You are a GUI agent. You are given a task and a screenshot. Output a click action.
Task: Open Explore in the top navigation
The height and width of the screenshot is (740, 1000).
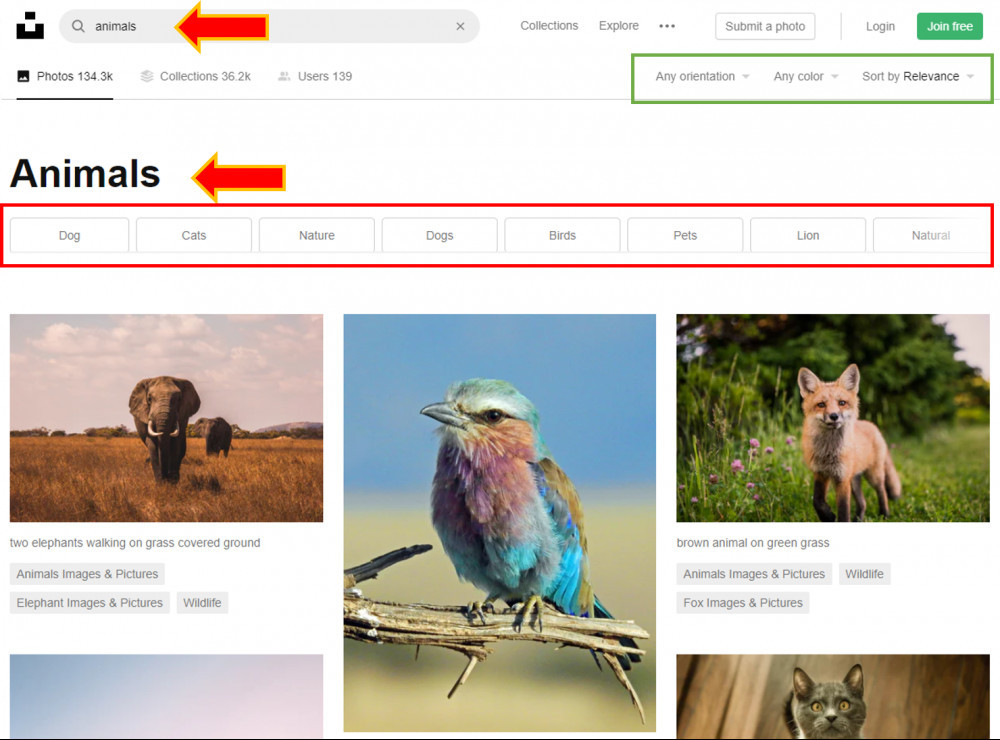click(x=619, y=26)
